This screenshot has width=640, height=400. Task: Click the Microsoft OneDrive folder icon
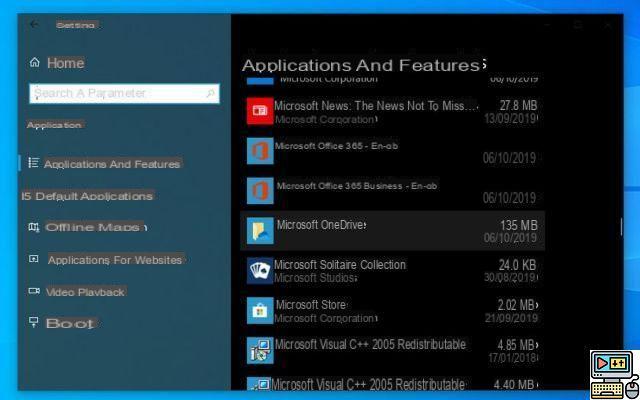click(260, 231)
